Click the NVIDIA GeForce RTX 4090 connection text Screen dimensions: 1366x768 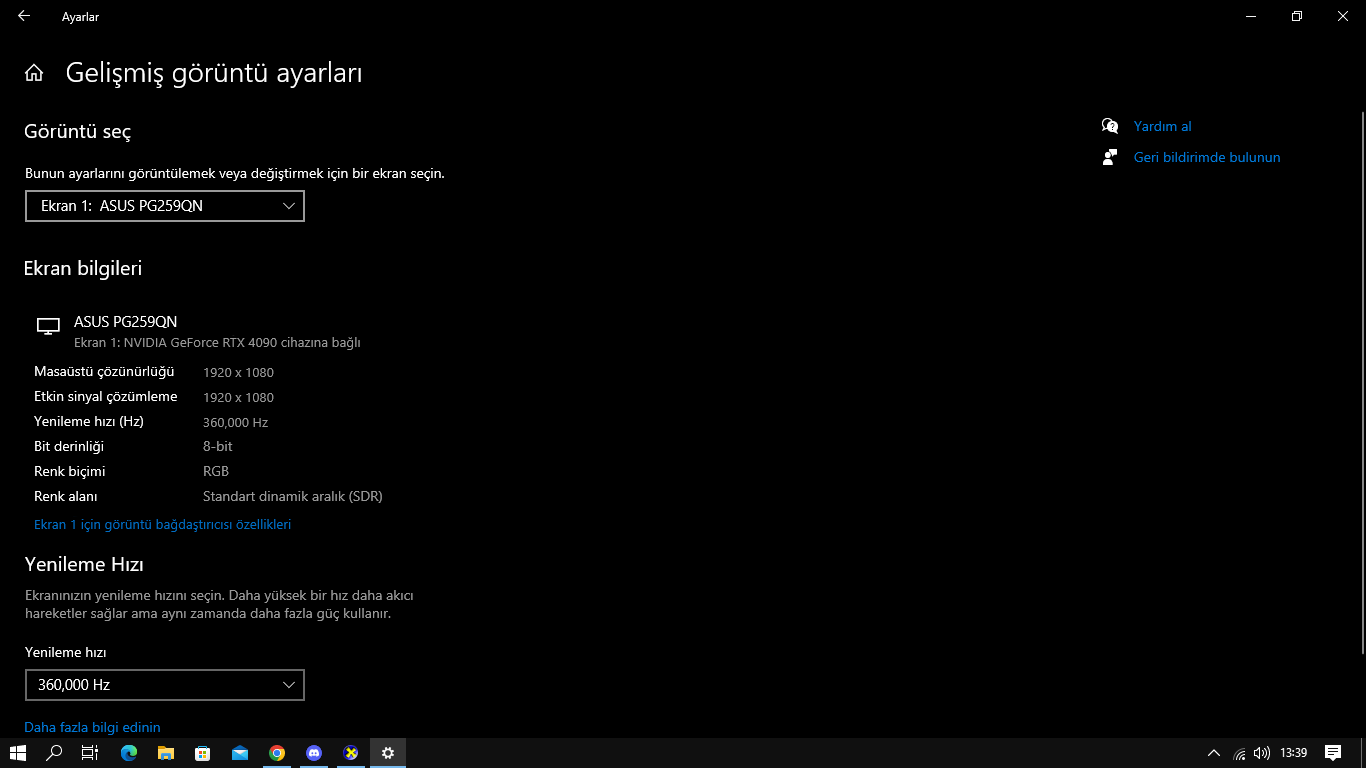tap(217, 342)
